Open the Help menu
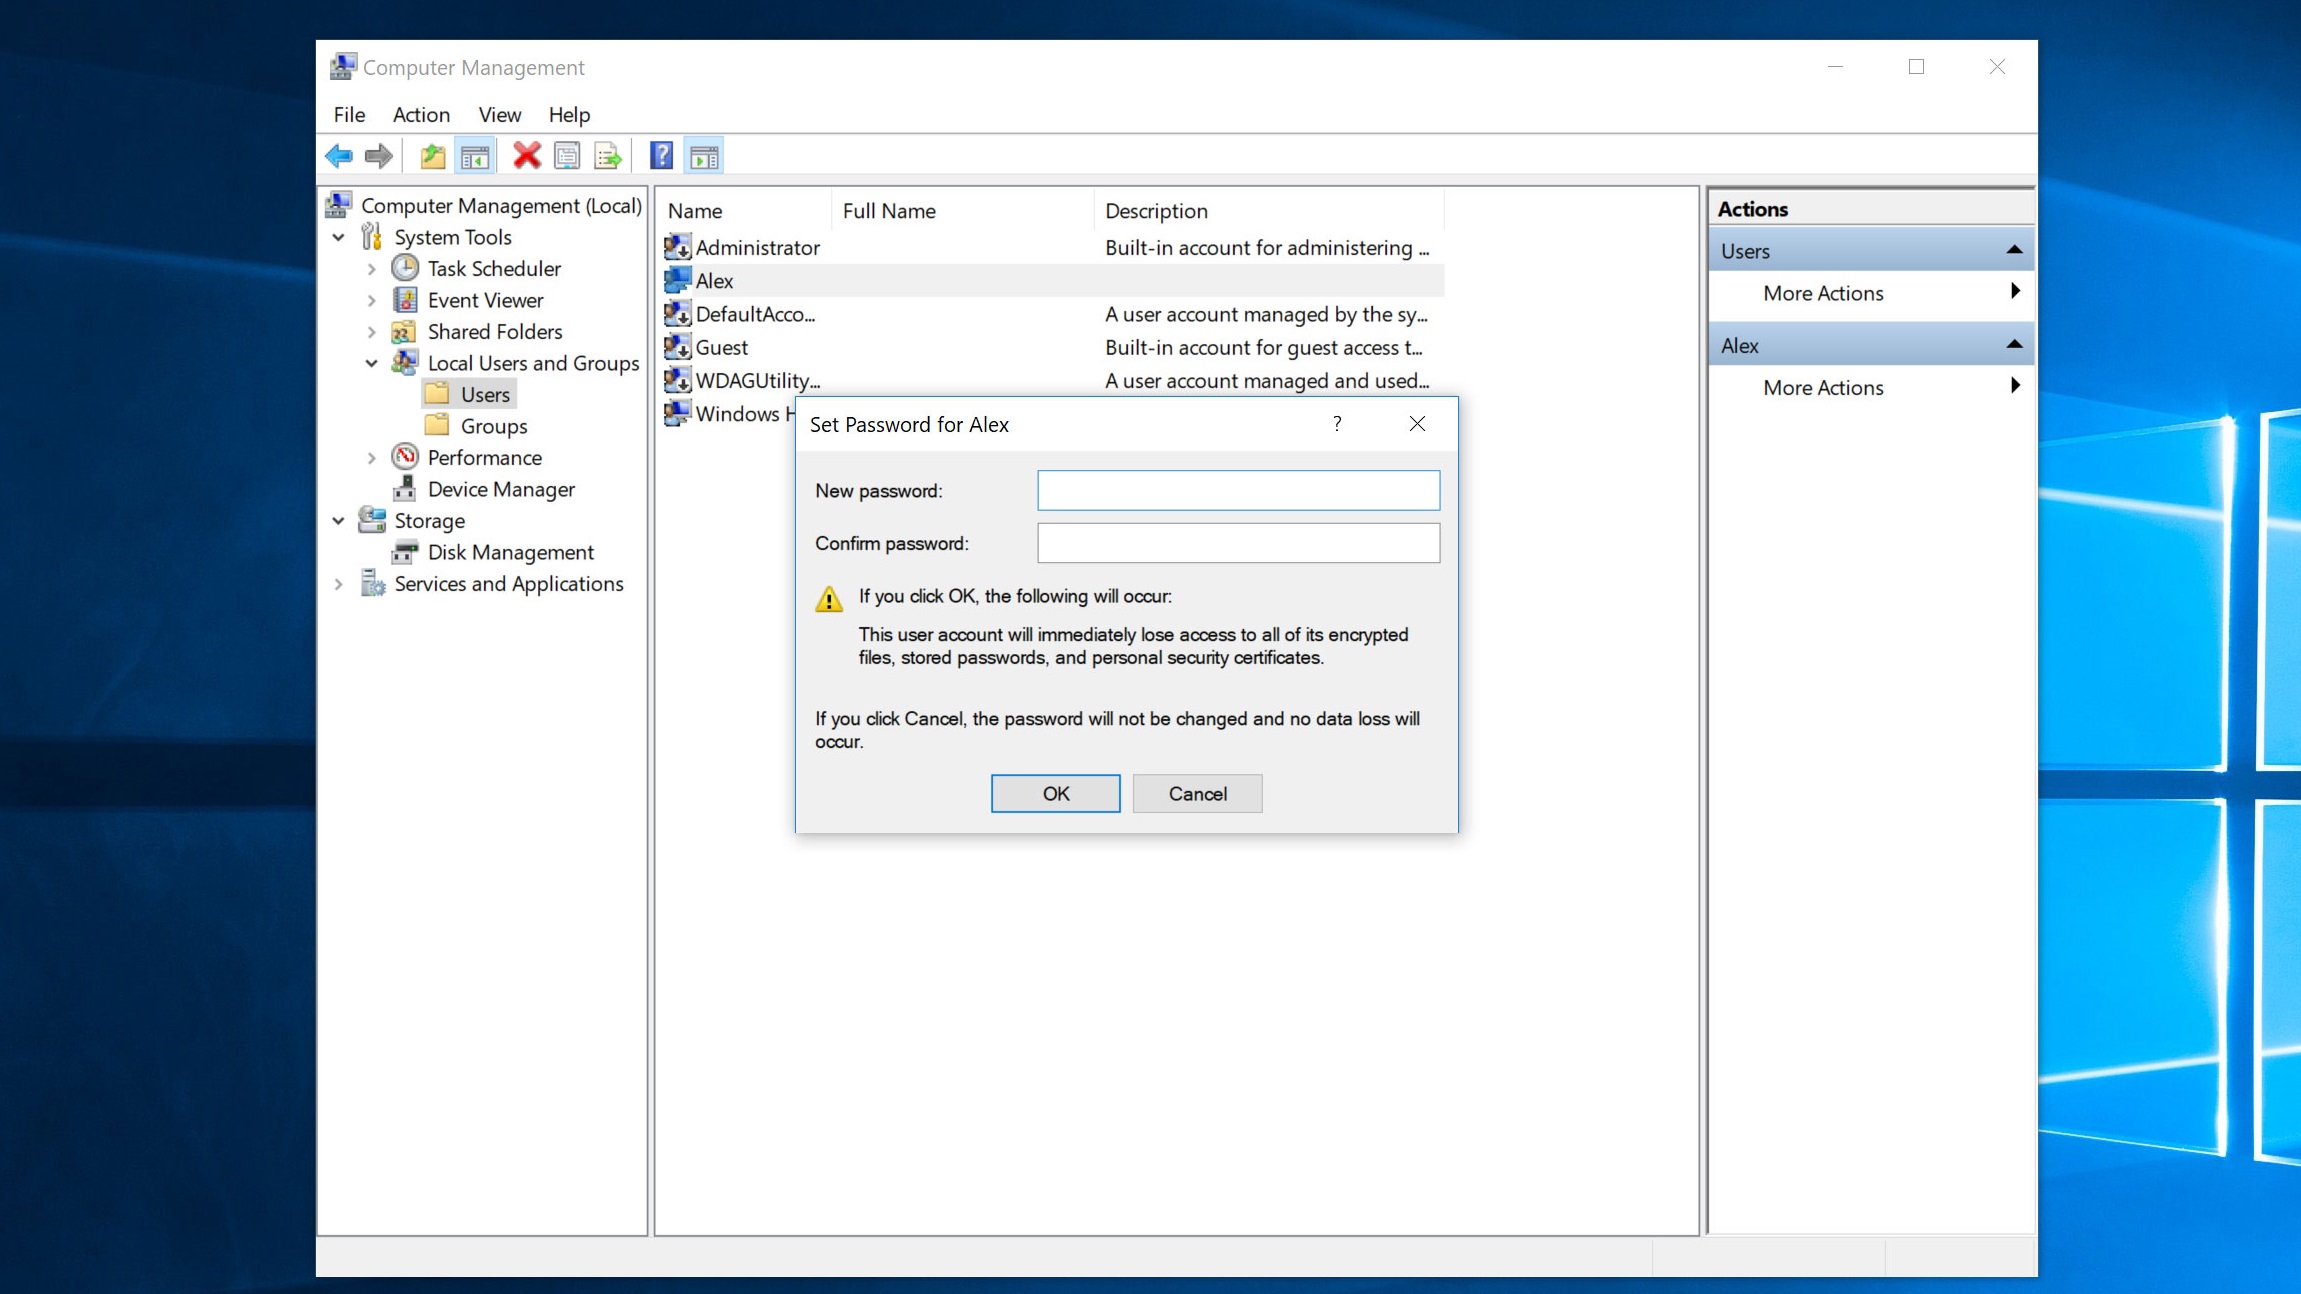The width and height of the screenshot is (2301, 1294). 569,114
